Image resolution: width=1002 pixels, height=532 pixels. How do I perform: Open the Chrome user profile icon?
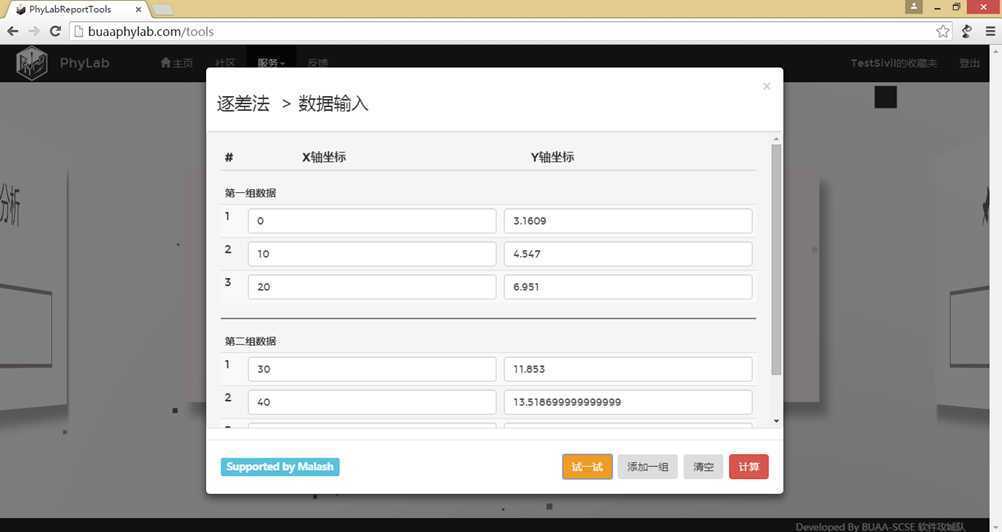point(914,6)
